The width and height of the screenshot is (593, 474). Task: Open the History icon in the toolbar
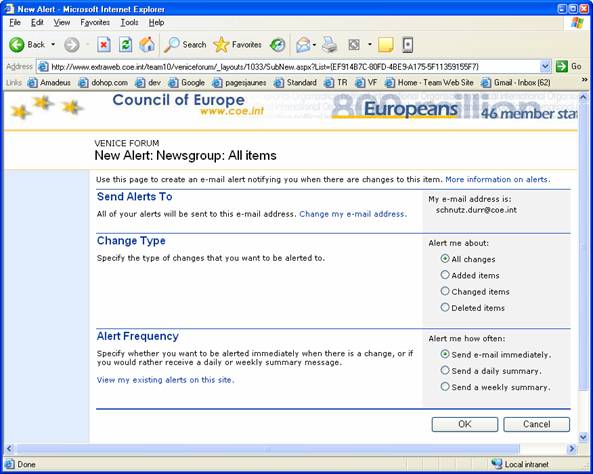[x=277, y=45]
